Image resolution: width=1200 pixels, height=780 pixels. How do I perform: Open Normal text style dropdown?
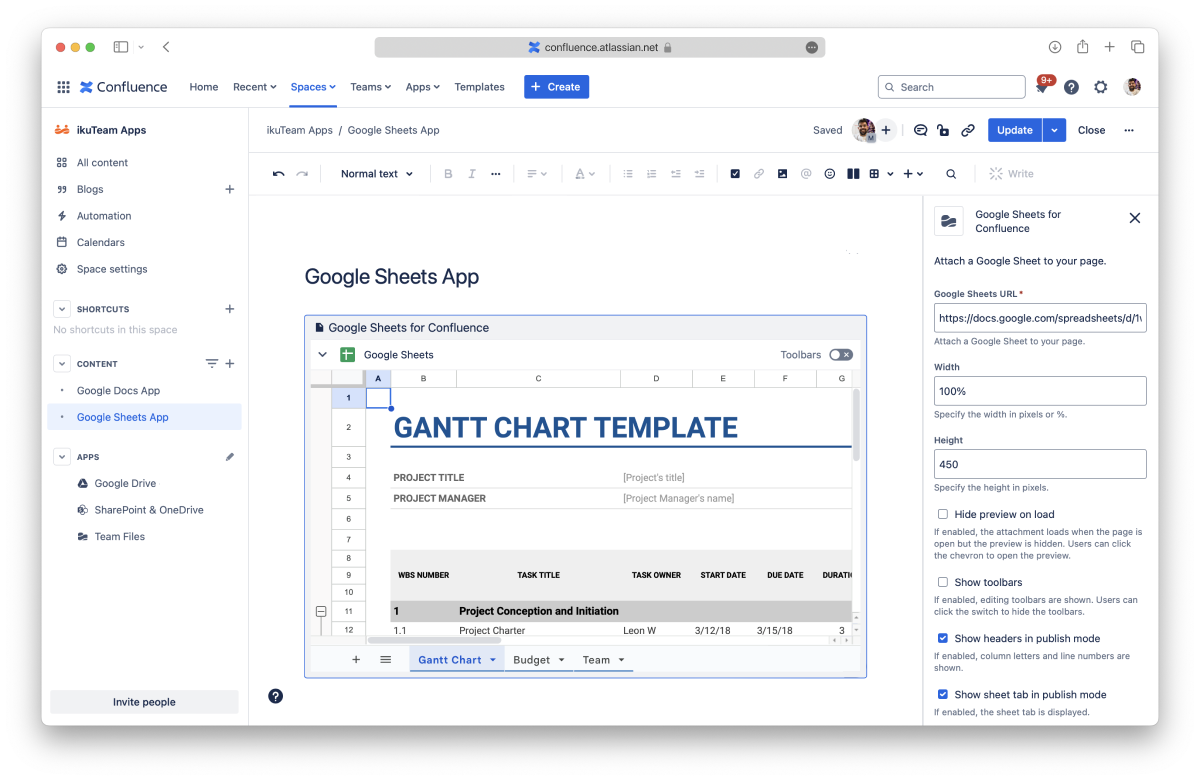377,174
